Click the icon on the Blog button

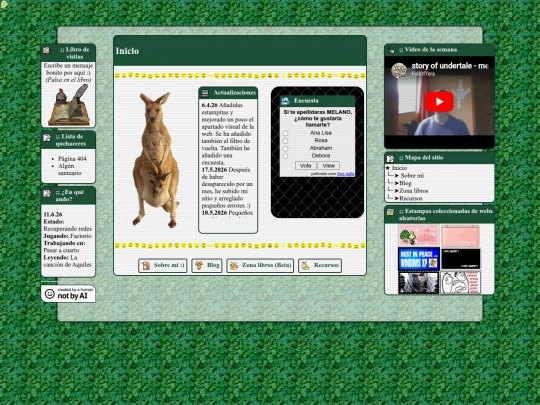tap(199, 265)
